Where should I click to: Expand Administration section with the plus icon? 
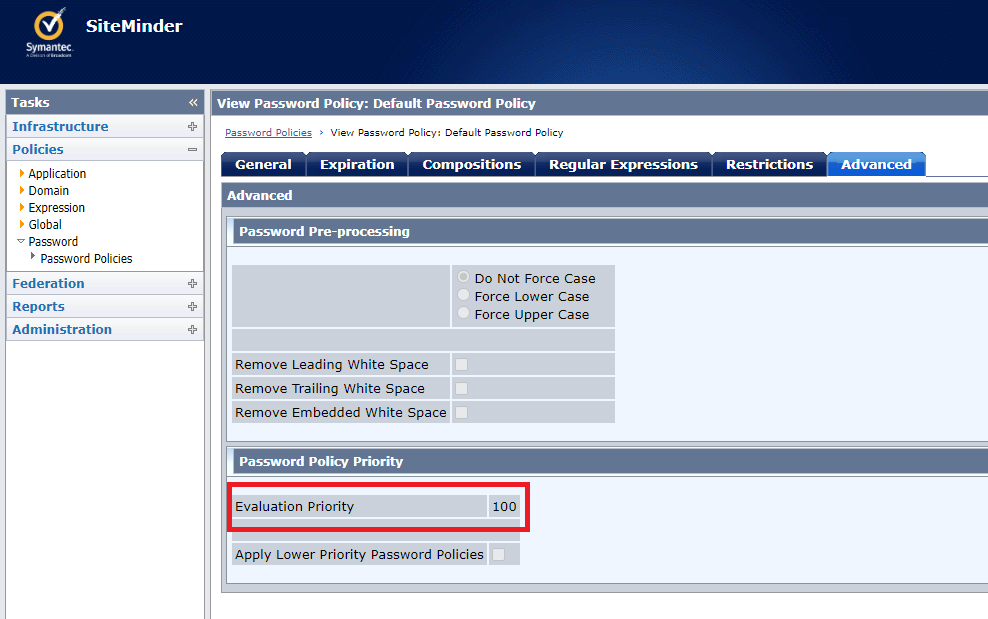[192, 330]
